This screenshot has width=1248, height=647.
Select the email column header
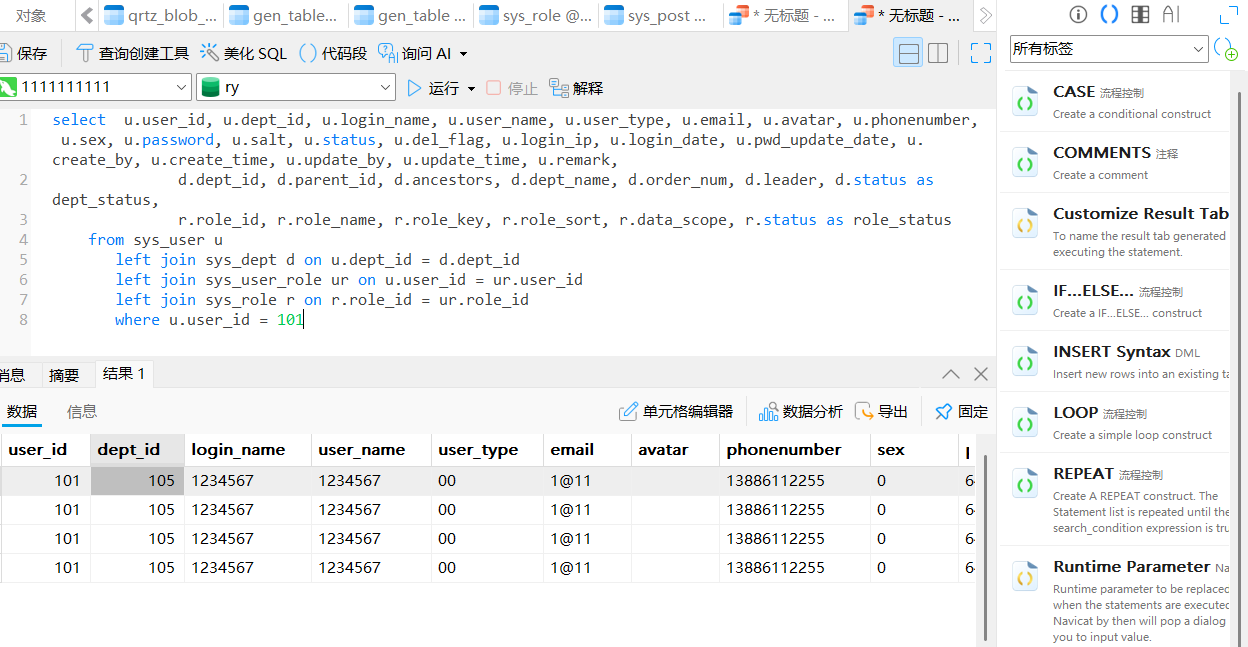coord(587,450)
